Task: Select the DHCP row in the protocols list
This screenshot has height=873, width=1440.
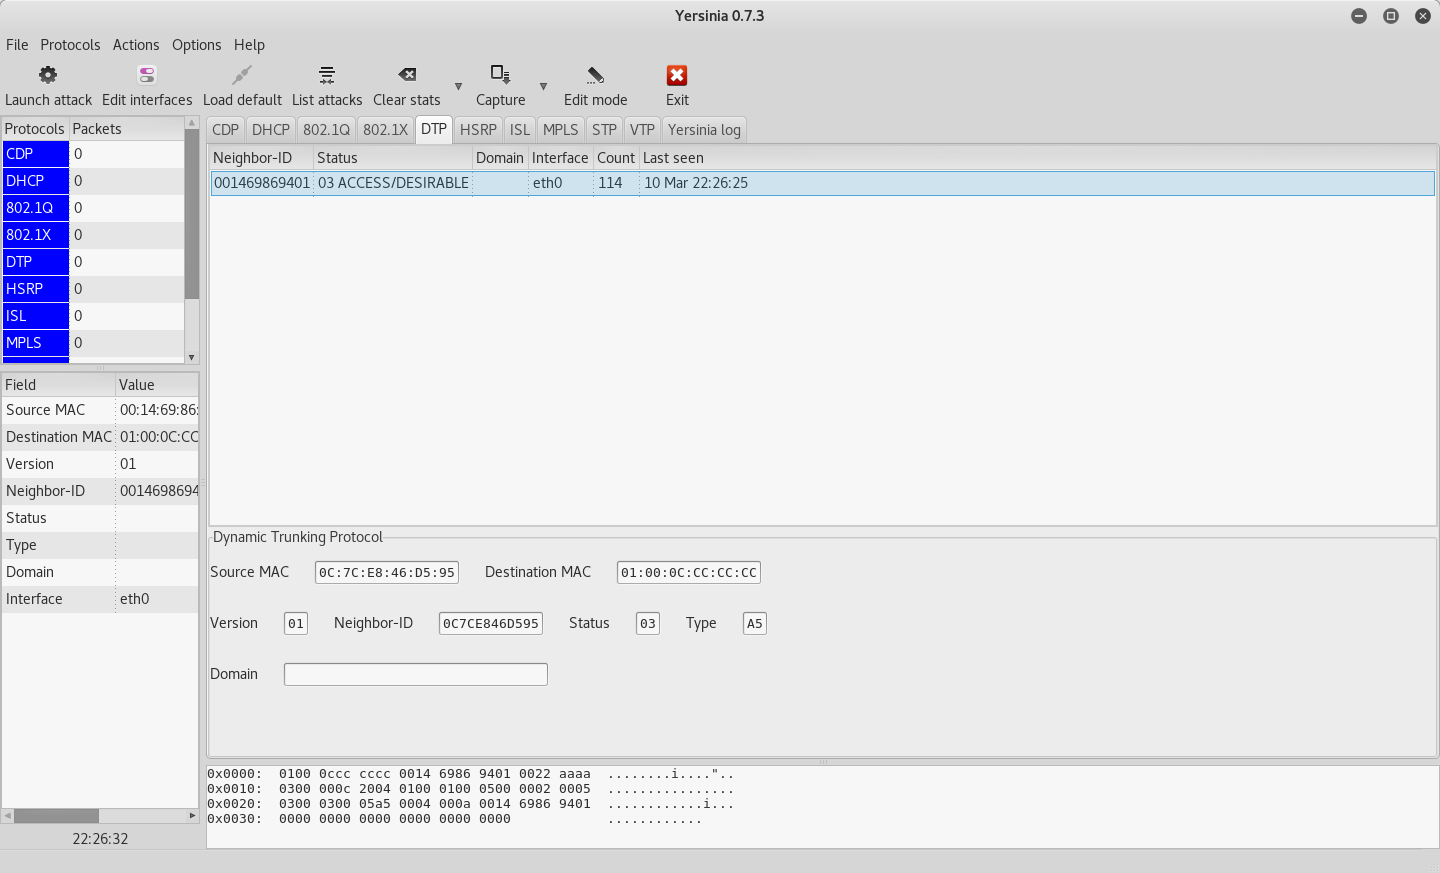Action: coord(93,181)
